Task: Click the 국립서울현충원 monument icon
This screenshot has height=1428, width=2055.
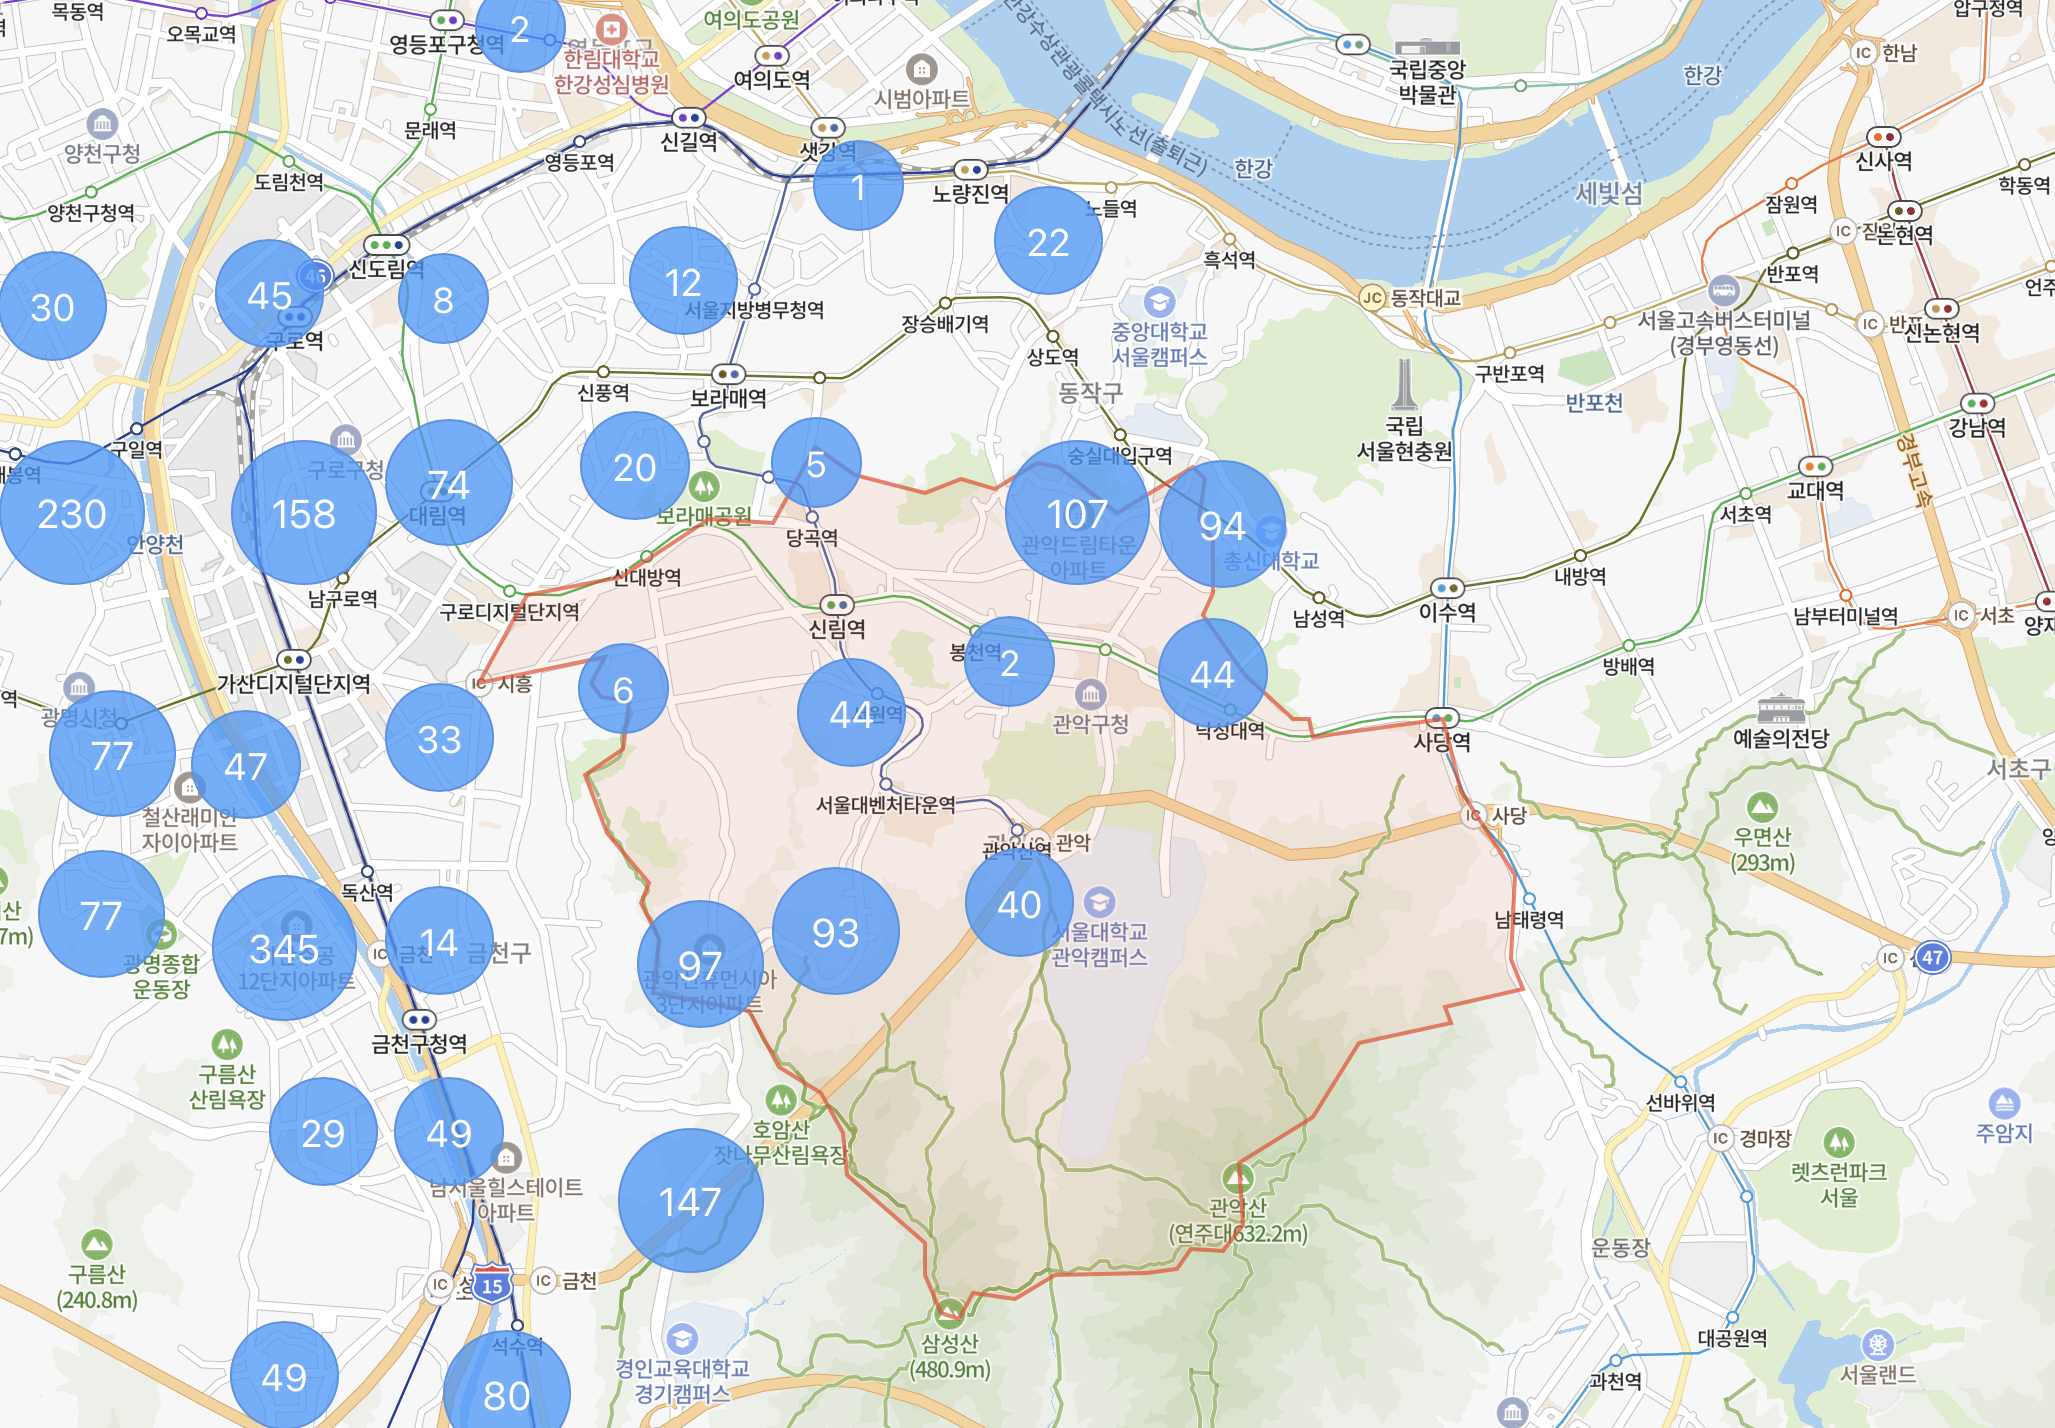Action: [x=1405, y=384]
